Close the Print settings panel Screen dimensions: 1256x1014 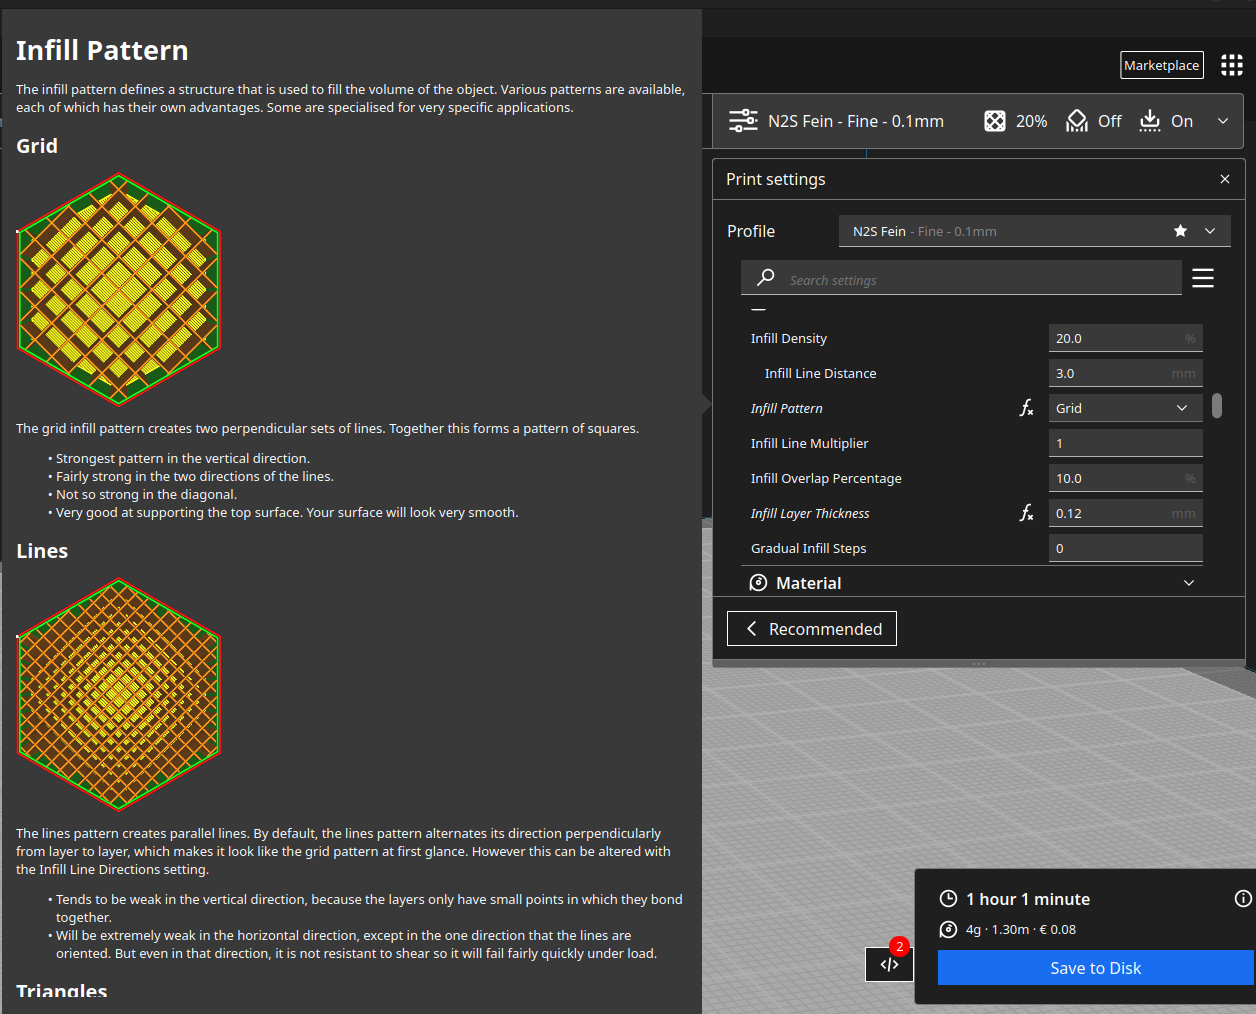[1225, 179]
